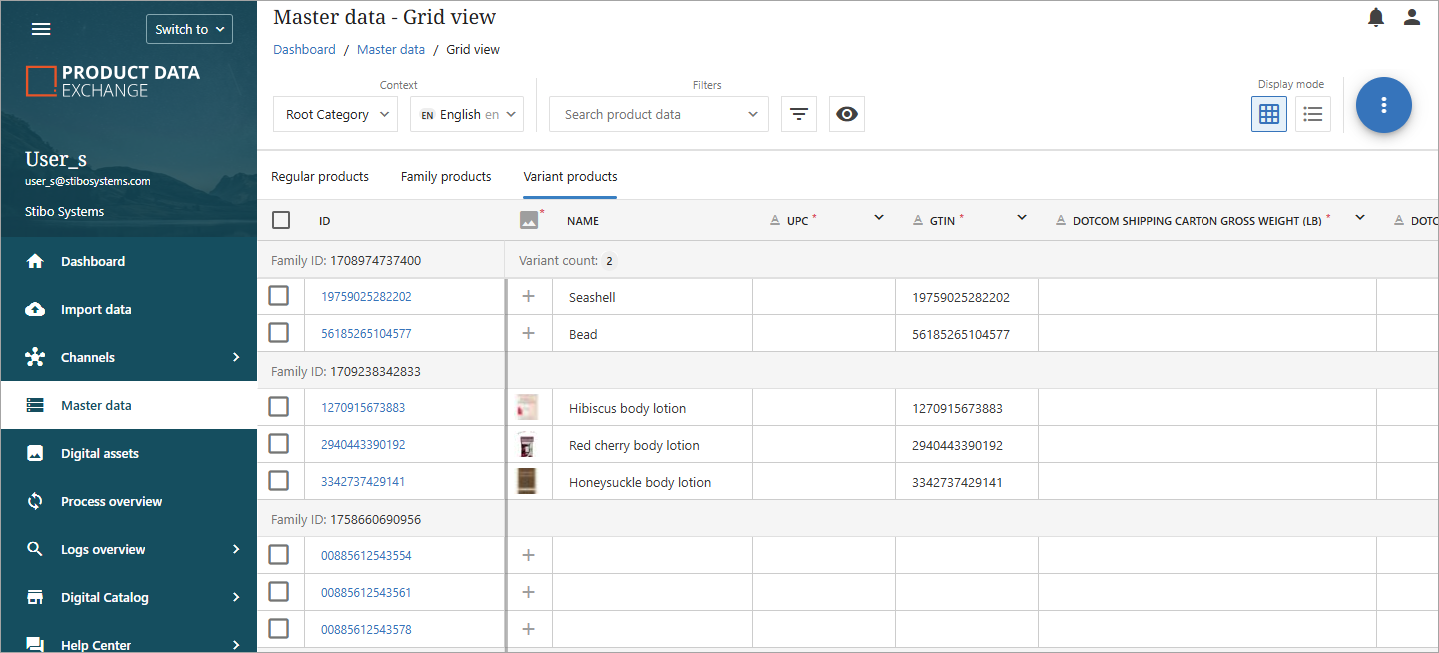The image size is (1439, 653).
Task: Click the Hibiscus body lotion thumbnail
Action: [527, 407]
